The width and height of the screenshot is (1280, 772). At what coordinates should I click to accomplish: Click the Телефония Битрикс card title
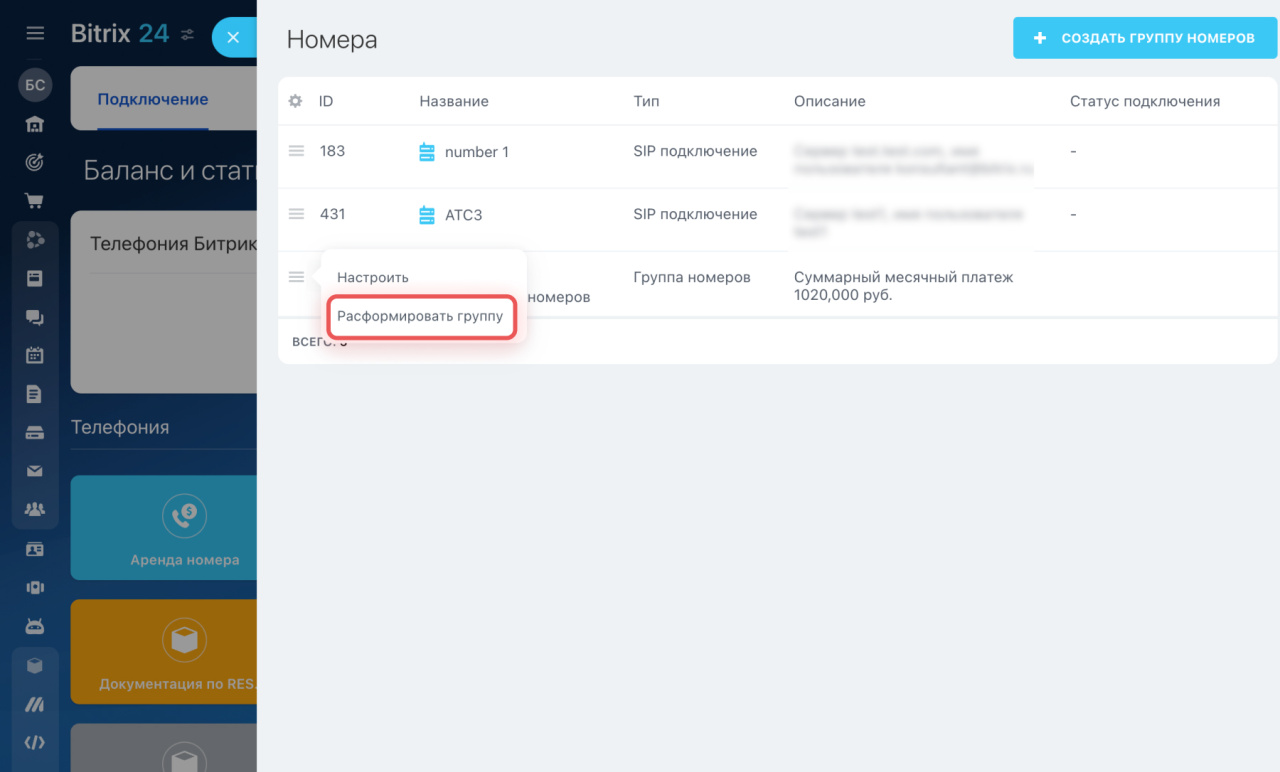[173, 244]
